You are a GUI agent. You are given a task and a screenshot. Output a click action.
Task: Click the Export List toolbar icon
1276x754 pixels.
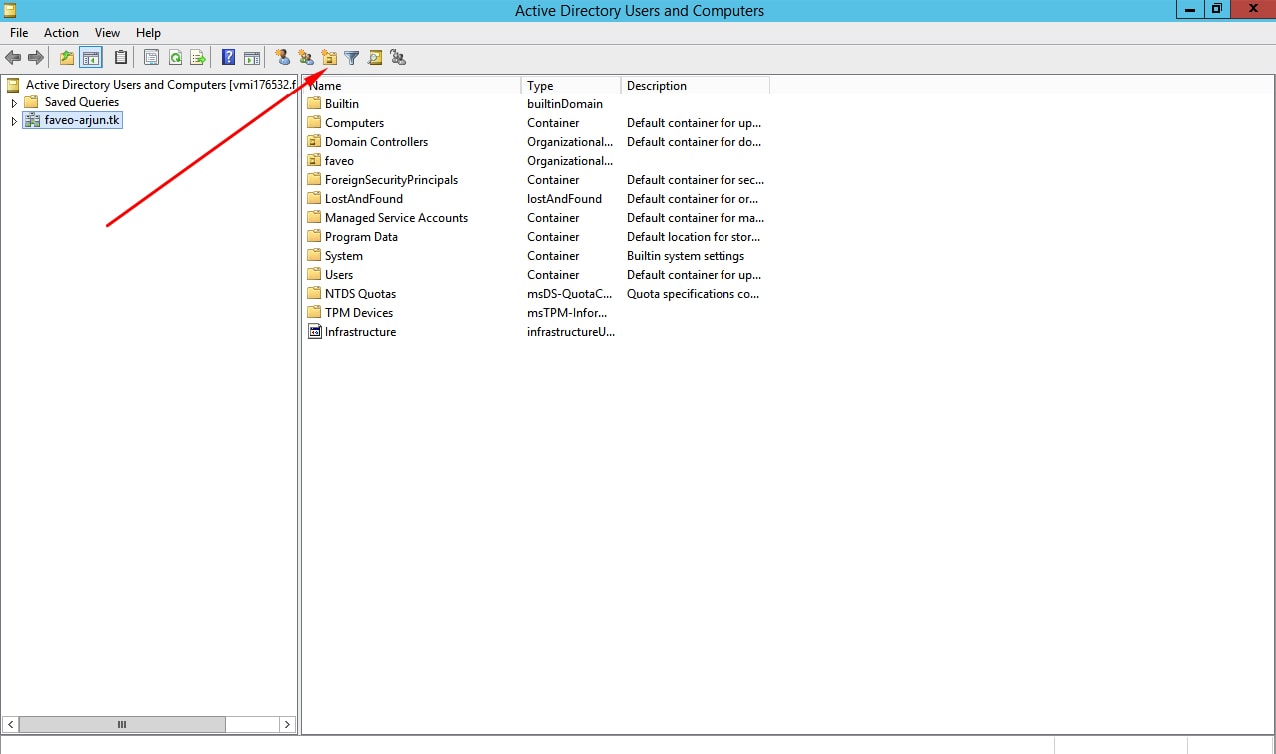[x=198, y=58]
